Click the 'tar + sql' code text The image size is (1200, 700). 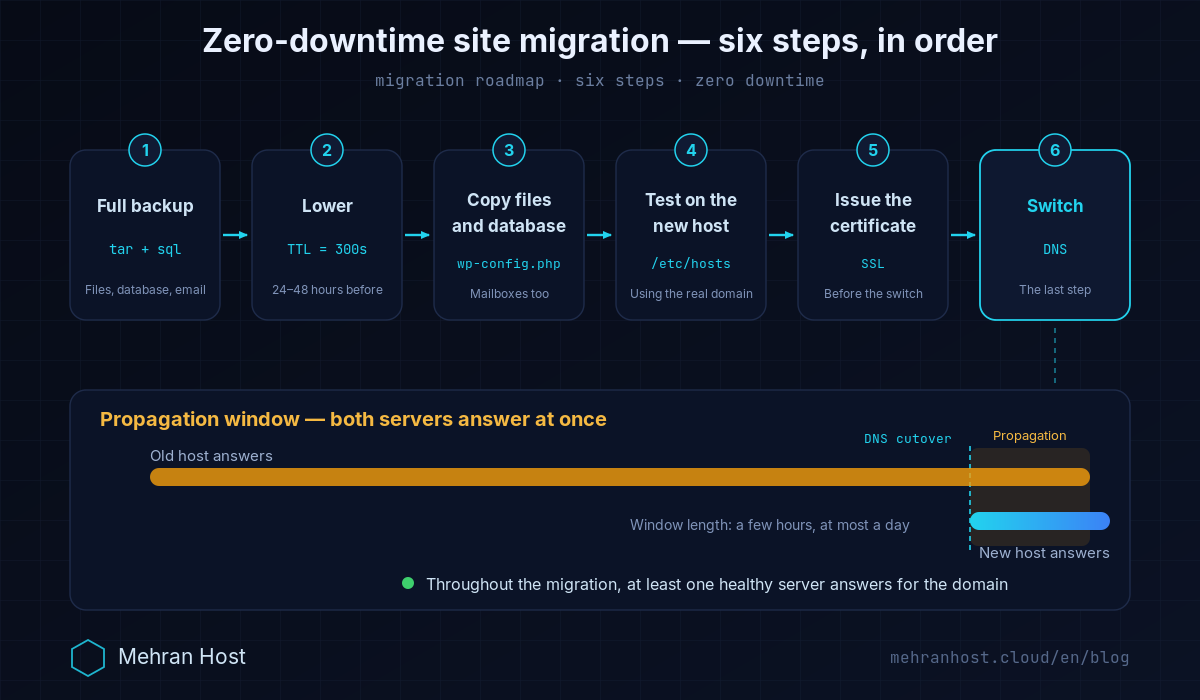click(x=145, y=250)
